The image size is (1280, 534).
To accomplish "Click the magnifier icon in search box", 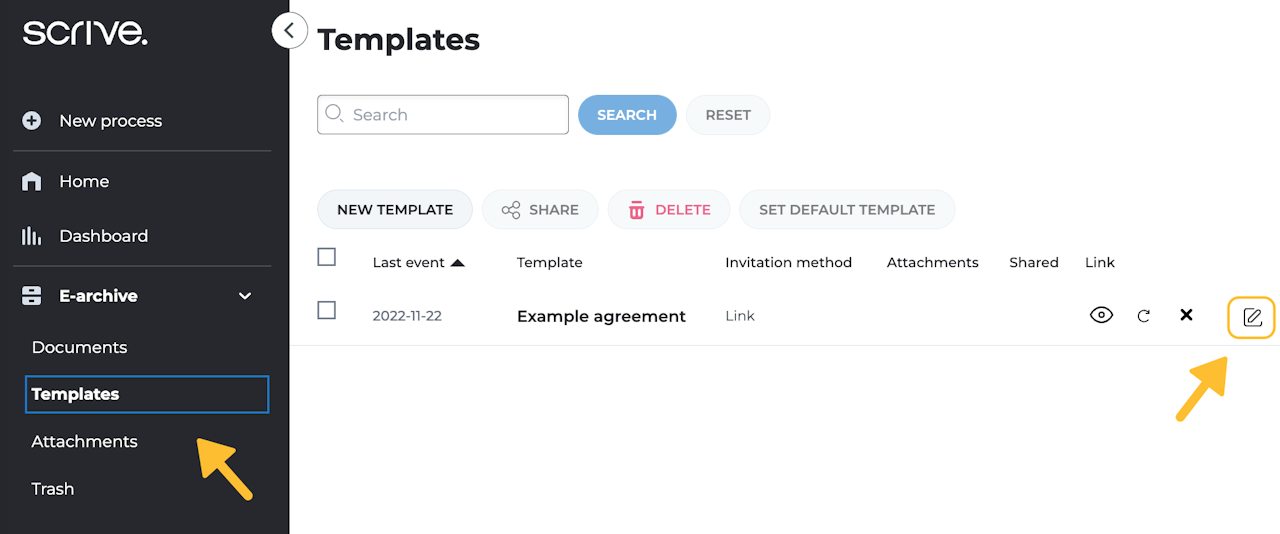I will pyautogui.click(x=334, y=114).
